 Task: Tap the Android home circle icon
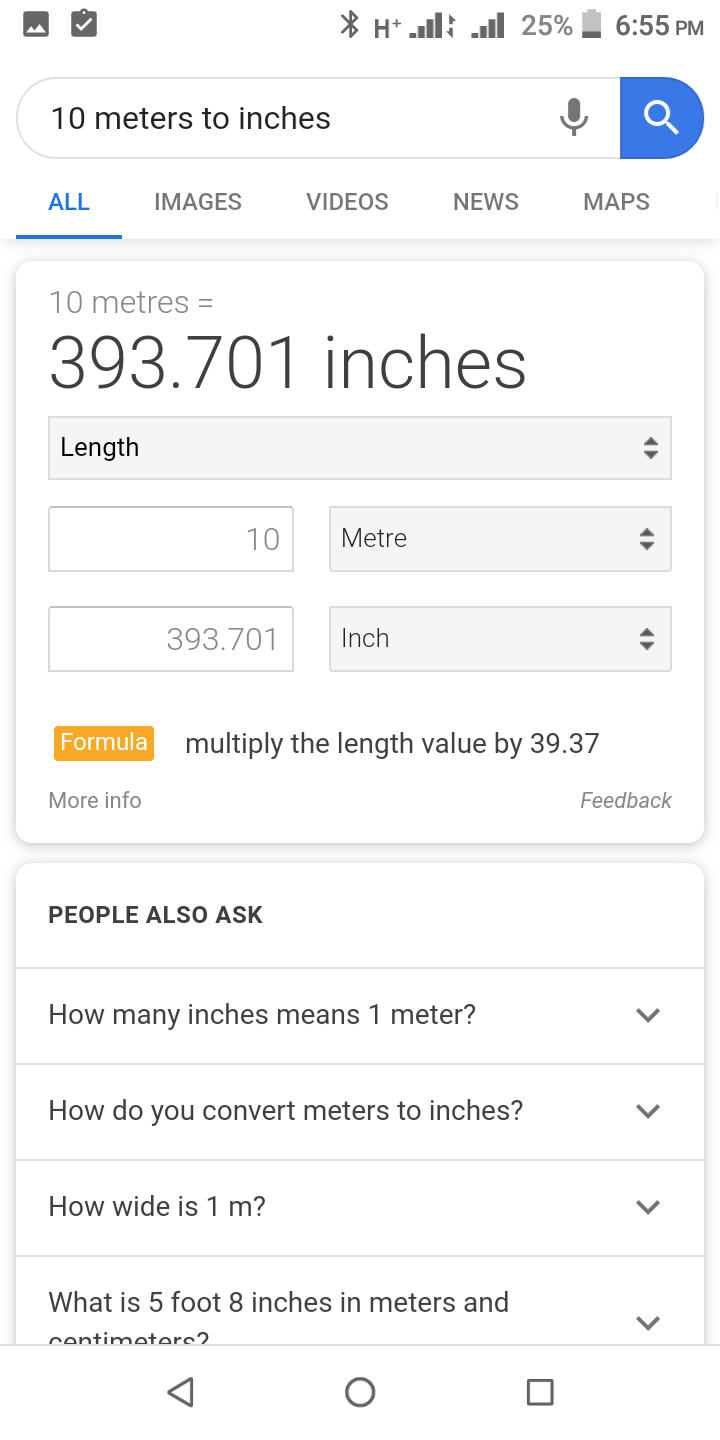[x=360, y=1392]
